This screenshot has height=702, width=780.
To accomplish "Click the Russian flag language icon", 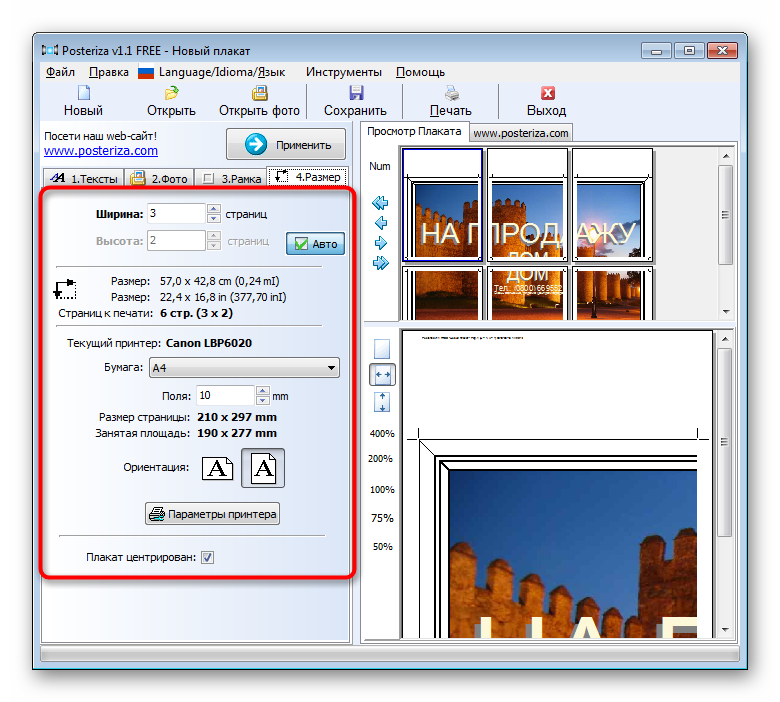I will click(x=146, y=73).
